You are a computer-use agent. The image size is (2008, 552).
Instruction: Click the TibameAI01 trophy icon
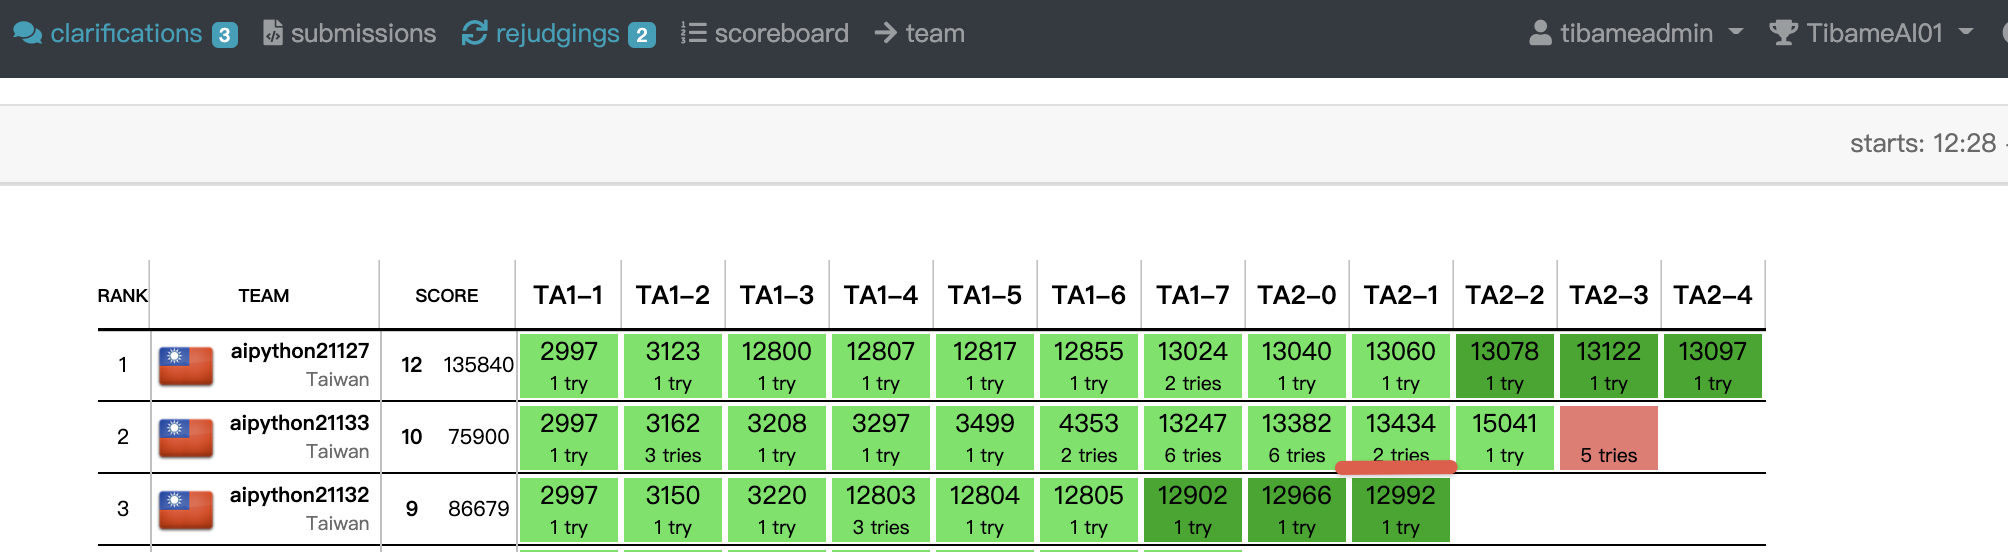(1783, 33)
